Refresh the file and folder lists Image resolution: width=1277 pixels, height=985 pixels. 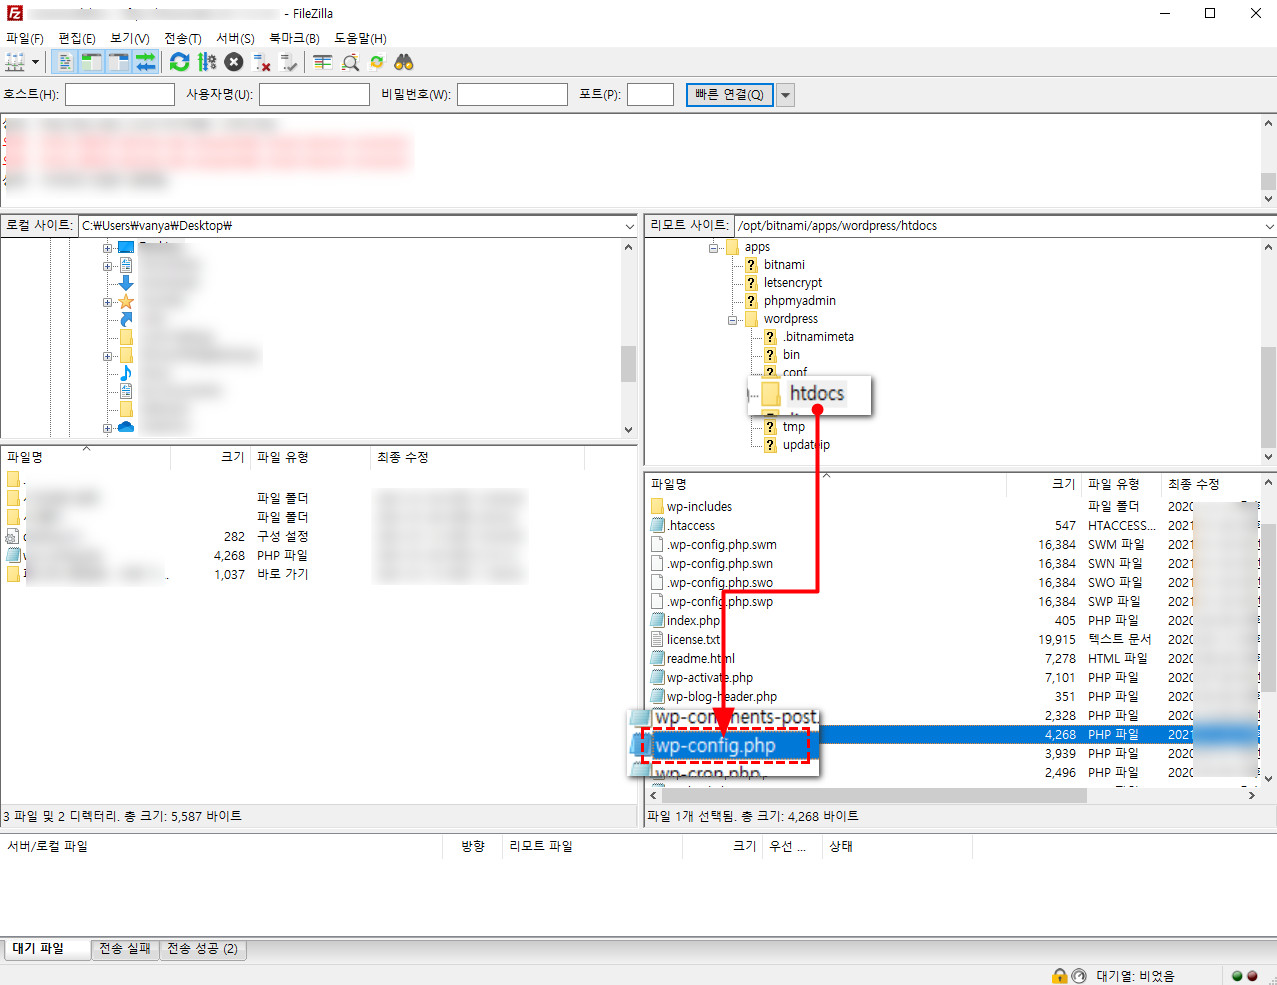[179, 62]
